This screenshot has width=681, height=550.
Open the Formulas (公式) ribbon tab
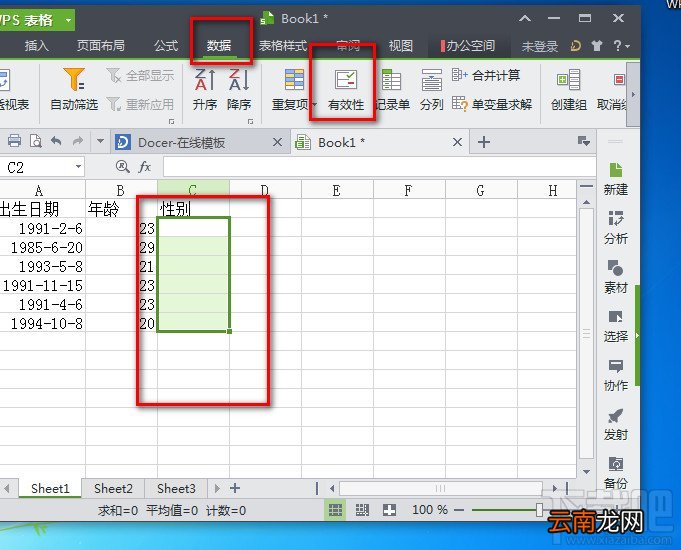point(166,46)
